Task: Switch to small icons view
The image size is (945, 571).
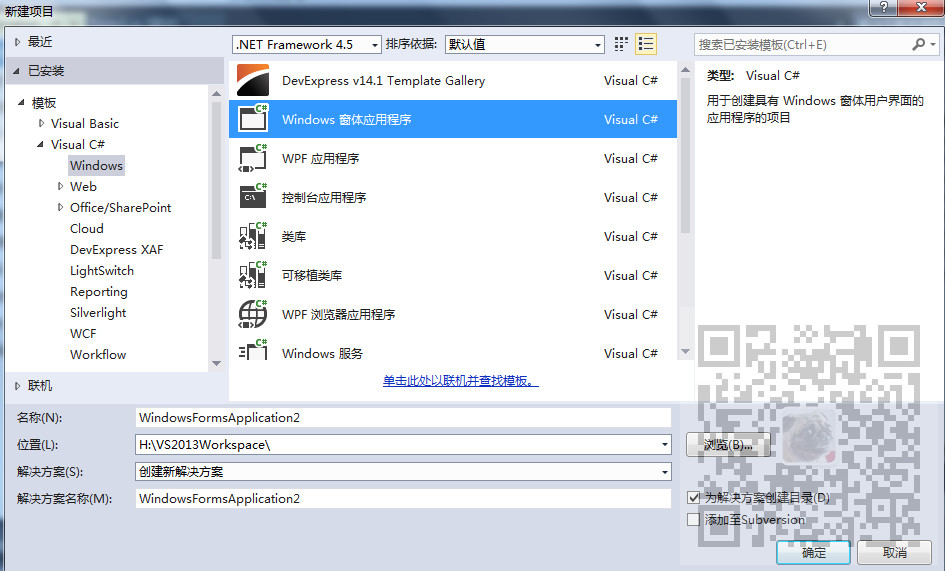Action: click(621, 44)
